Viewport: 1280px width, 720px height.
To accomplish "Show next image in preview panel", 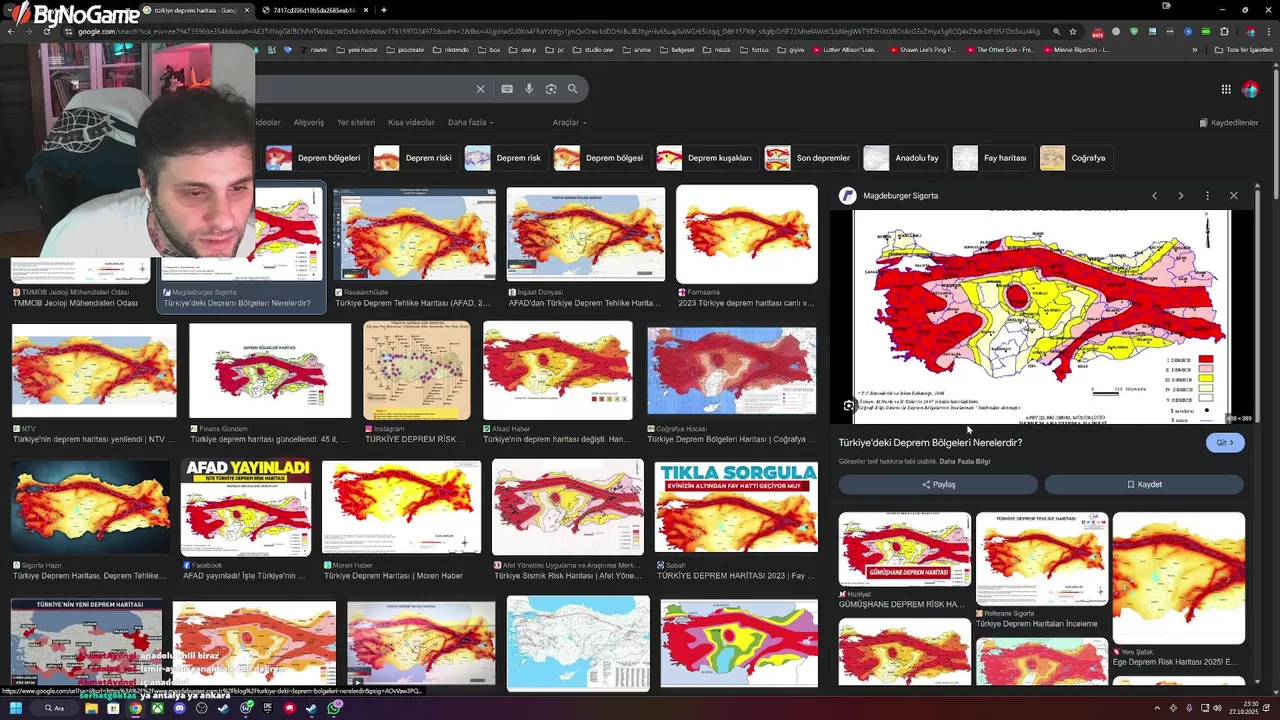I will point(1180,196).
